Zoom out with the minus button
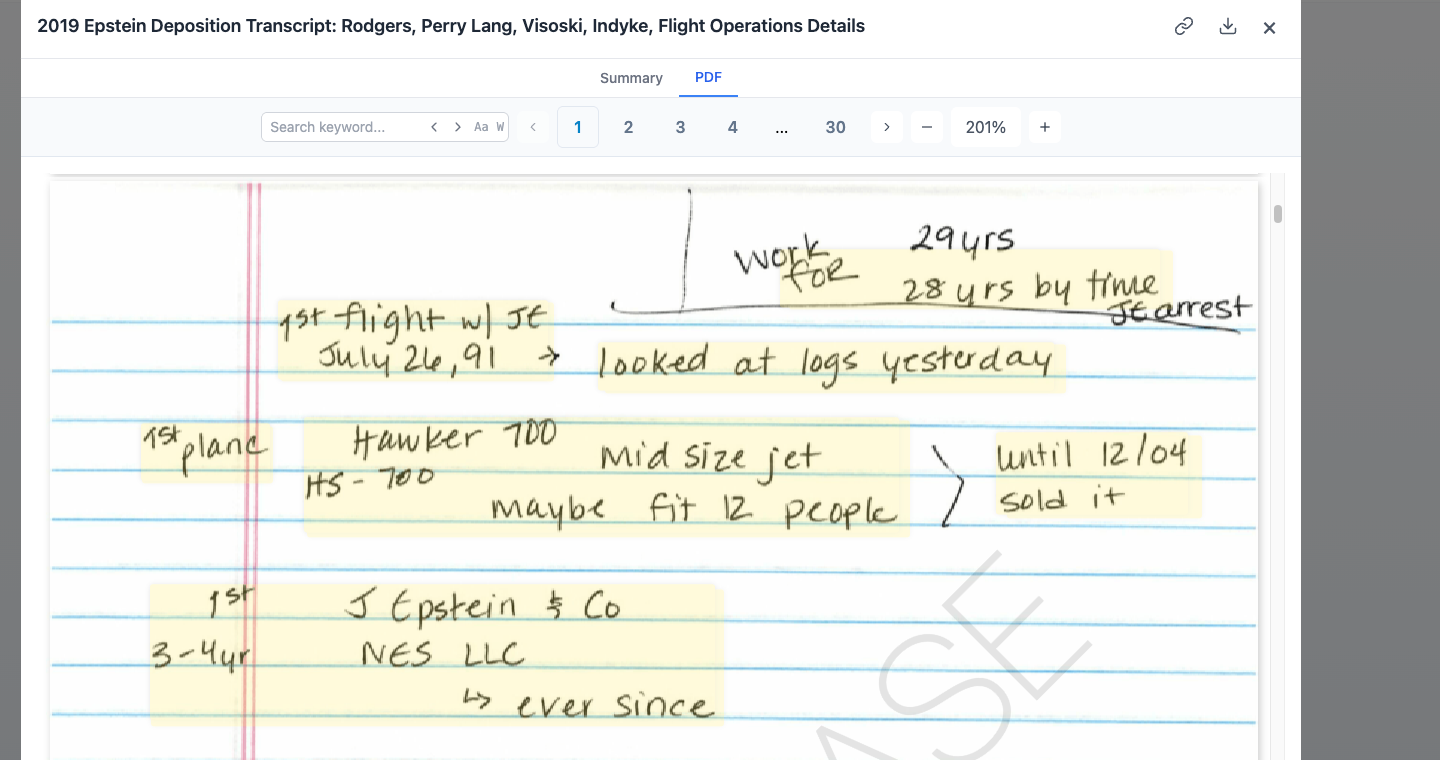Image resolution: width=1440 pixels, height=760 pixels. coord(927,127)
